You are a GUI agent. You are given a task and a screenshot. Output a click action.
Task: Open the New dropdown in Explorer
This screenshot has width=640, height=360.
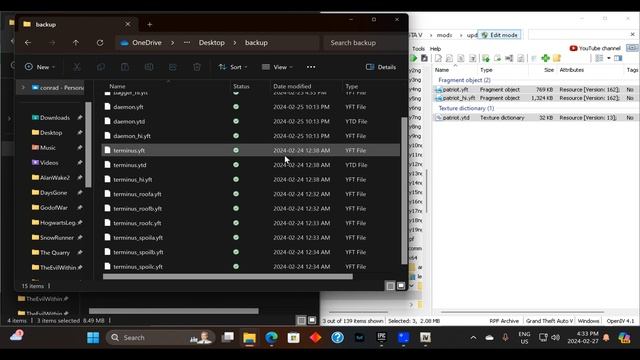[40, 67]
